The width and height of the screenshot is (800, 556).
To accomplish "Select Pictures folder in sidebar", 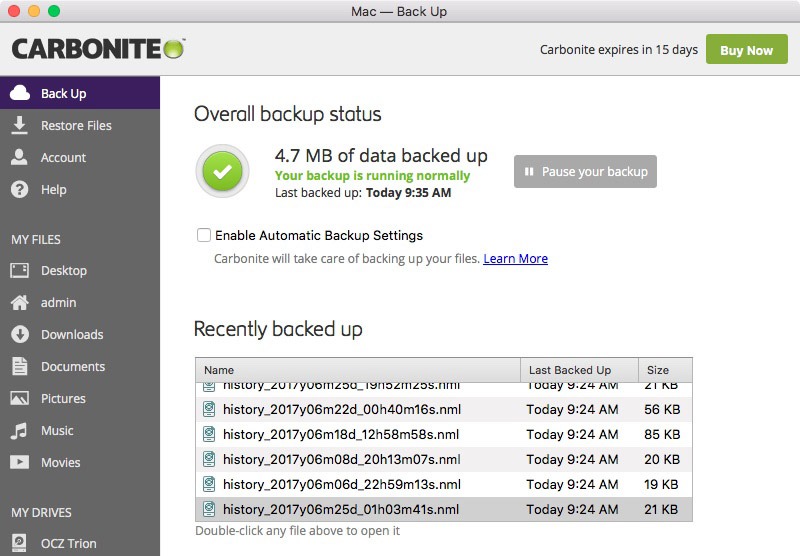I will pos(80,398).
